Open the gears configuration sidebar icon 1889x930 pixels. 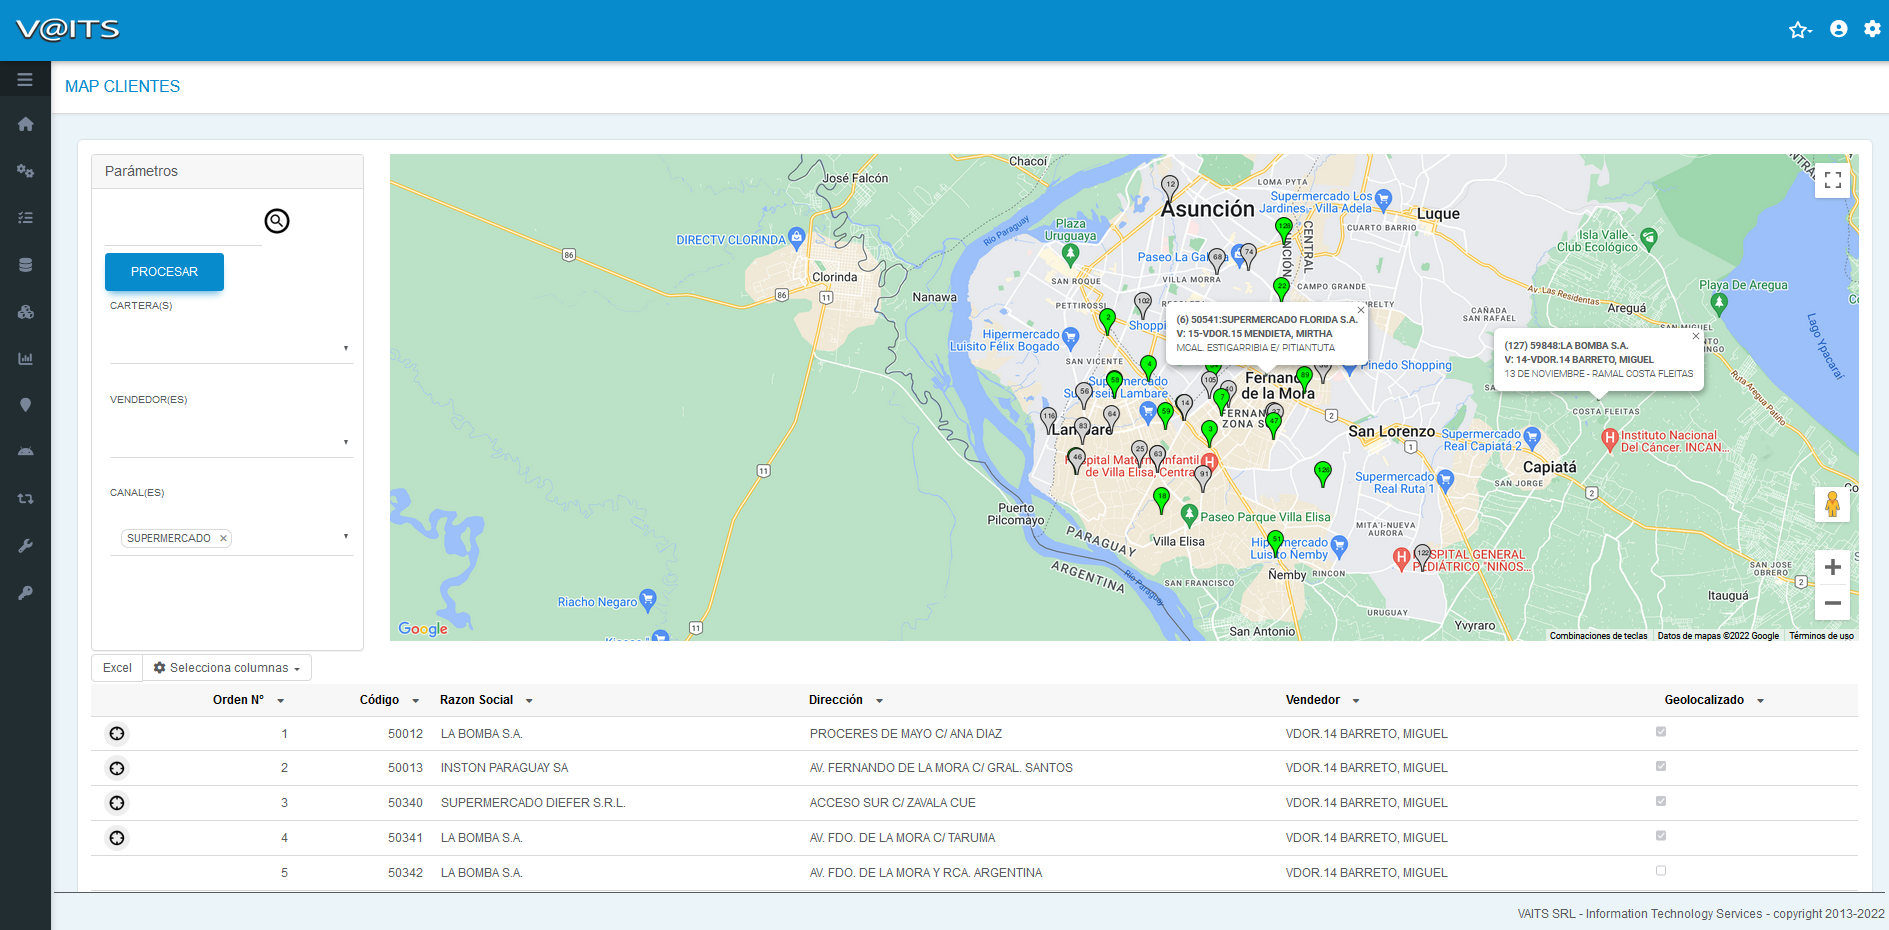point(25,171)
